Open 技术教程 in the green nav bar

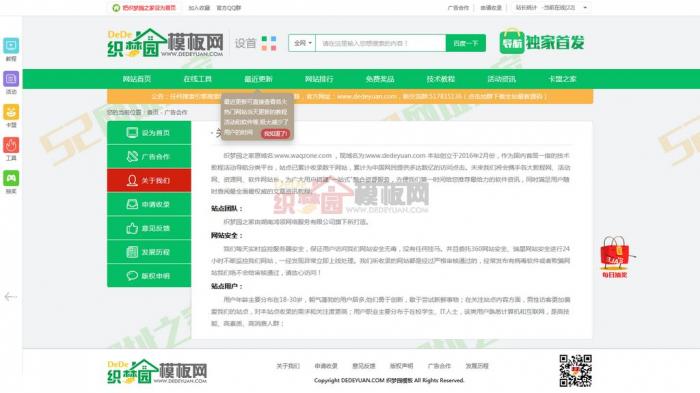point(441,79)
